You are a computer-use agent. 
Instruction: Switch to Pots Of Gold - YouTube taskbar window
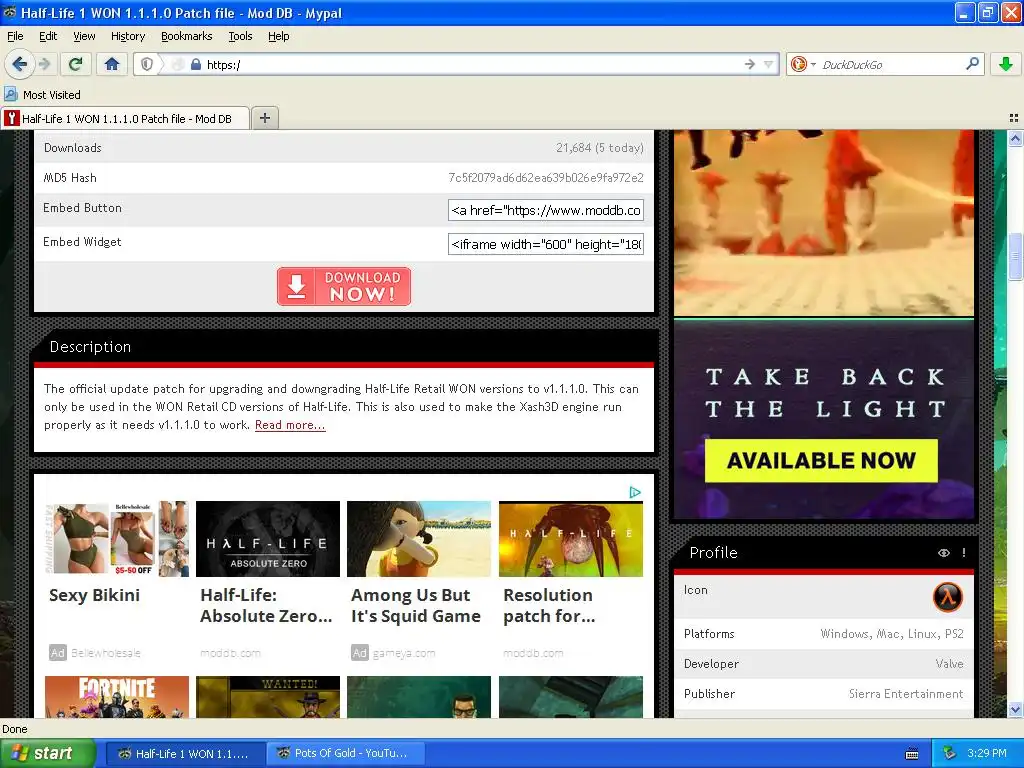pyautogui.click(x=345, y=754)
